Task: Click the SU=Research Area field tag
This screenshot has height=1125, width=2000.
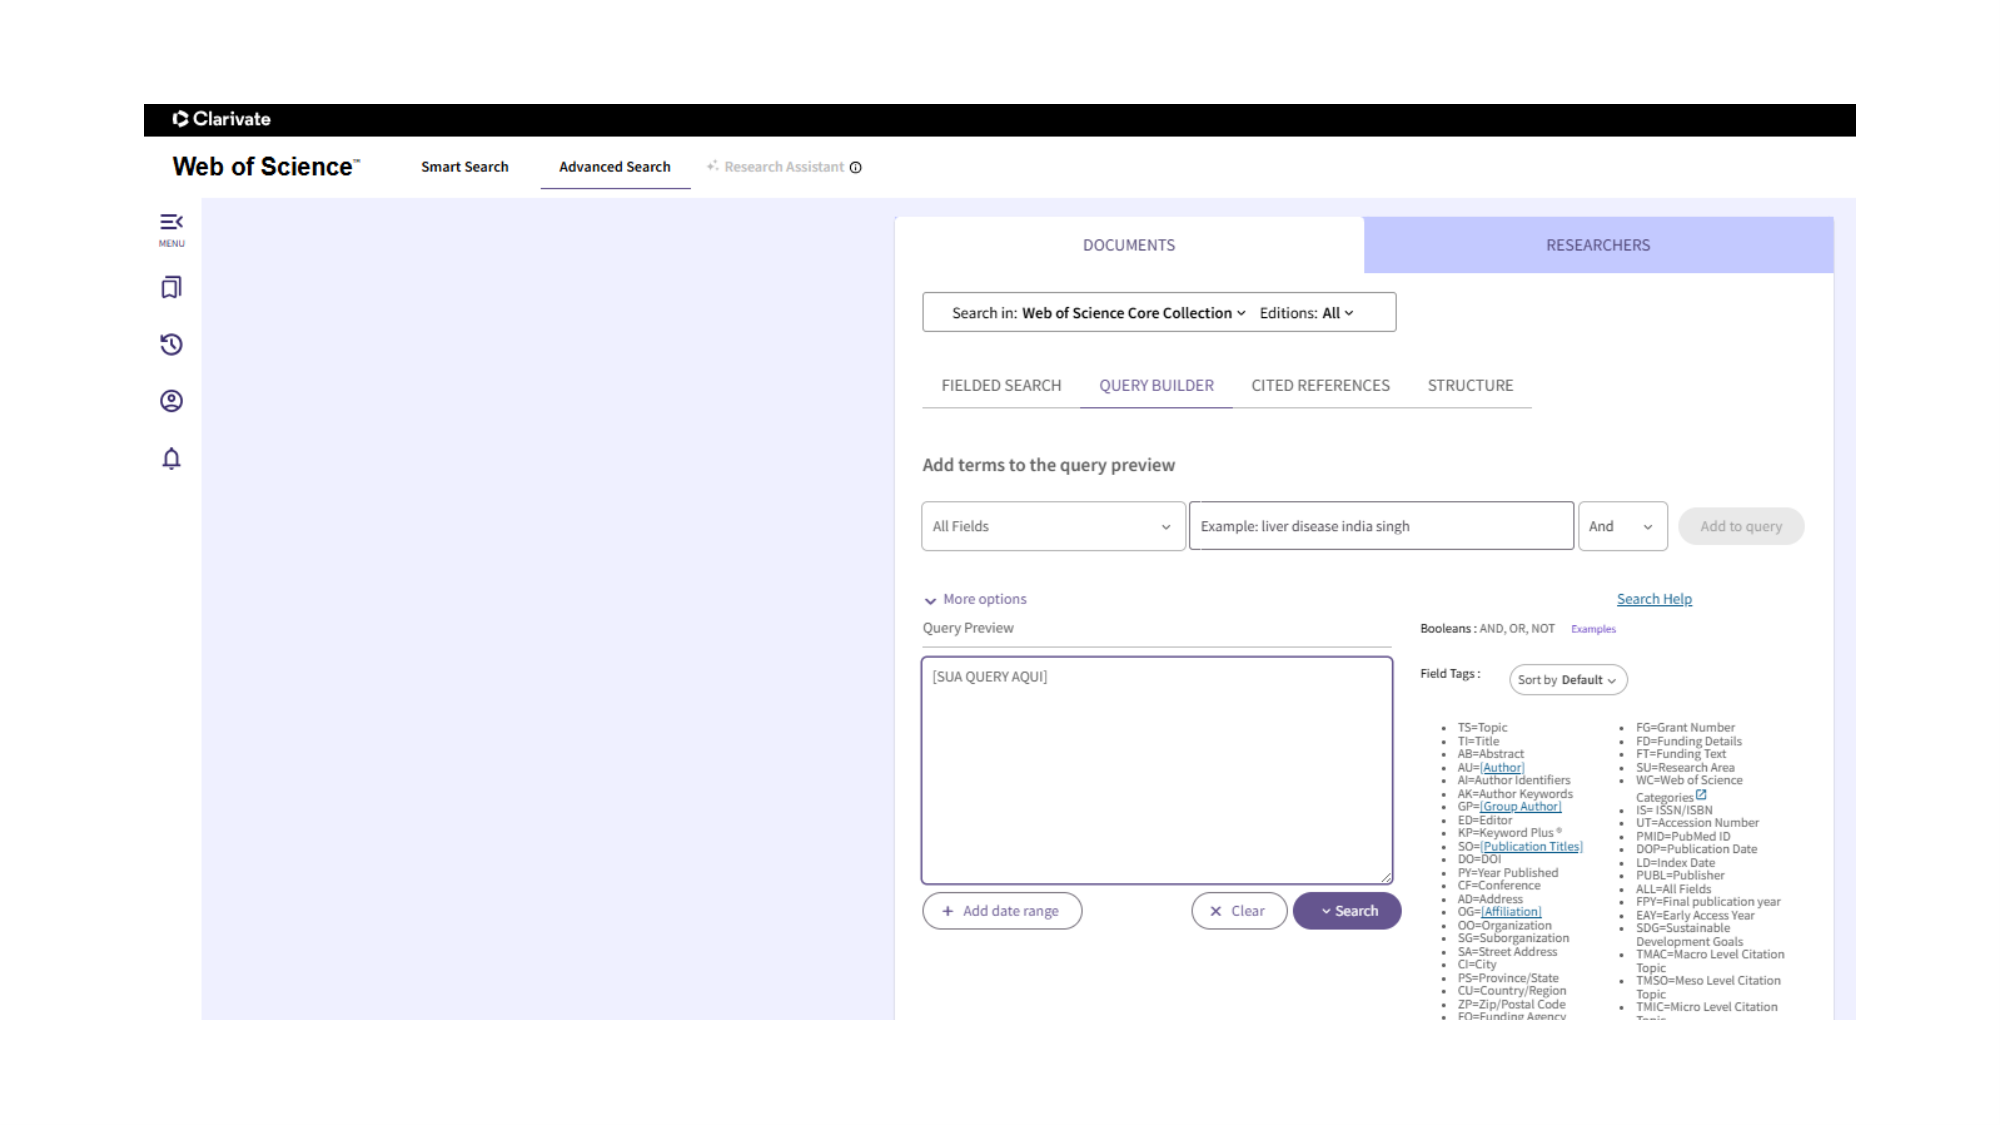Action: click(x=1685, y=768)
